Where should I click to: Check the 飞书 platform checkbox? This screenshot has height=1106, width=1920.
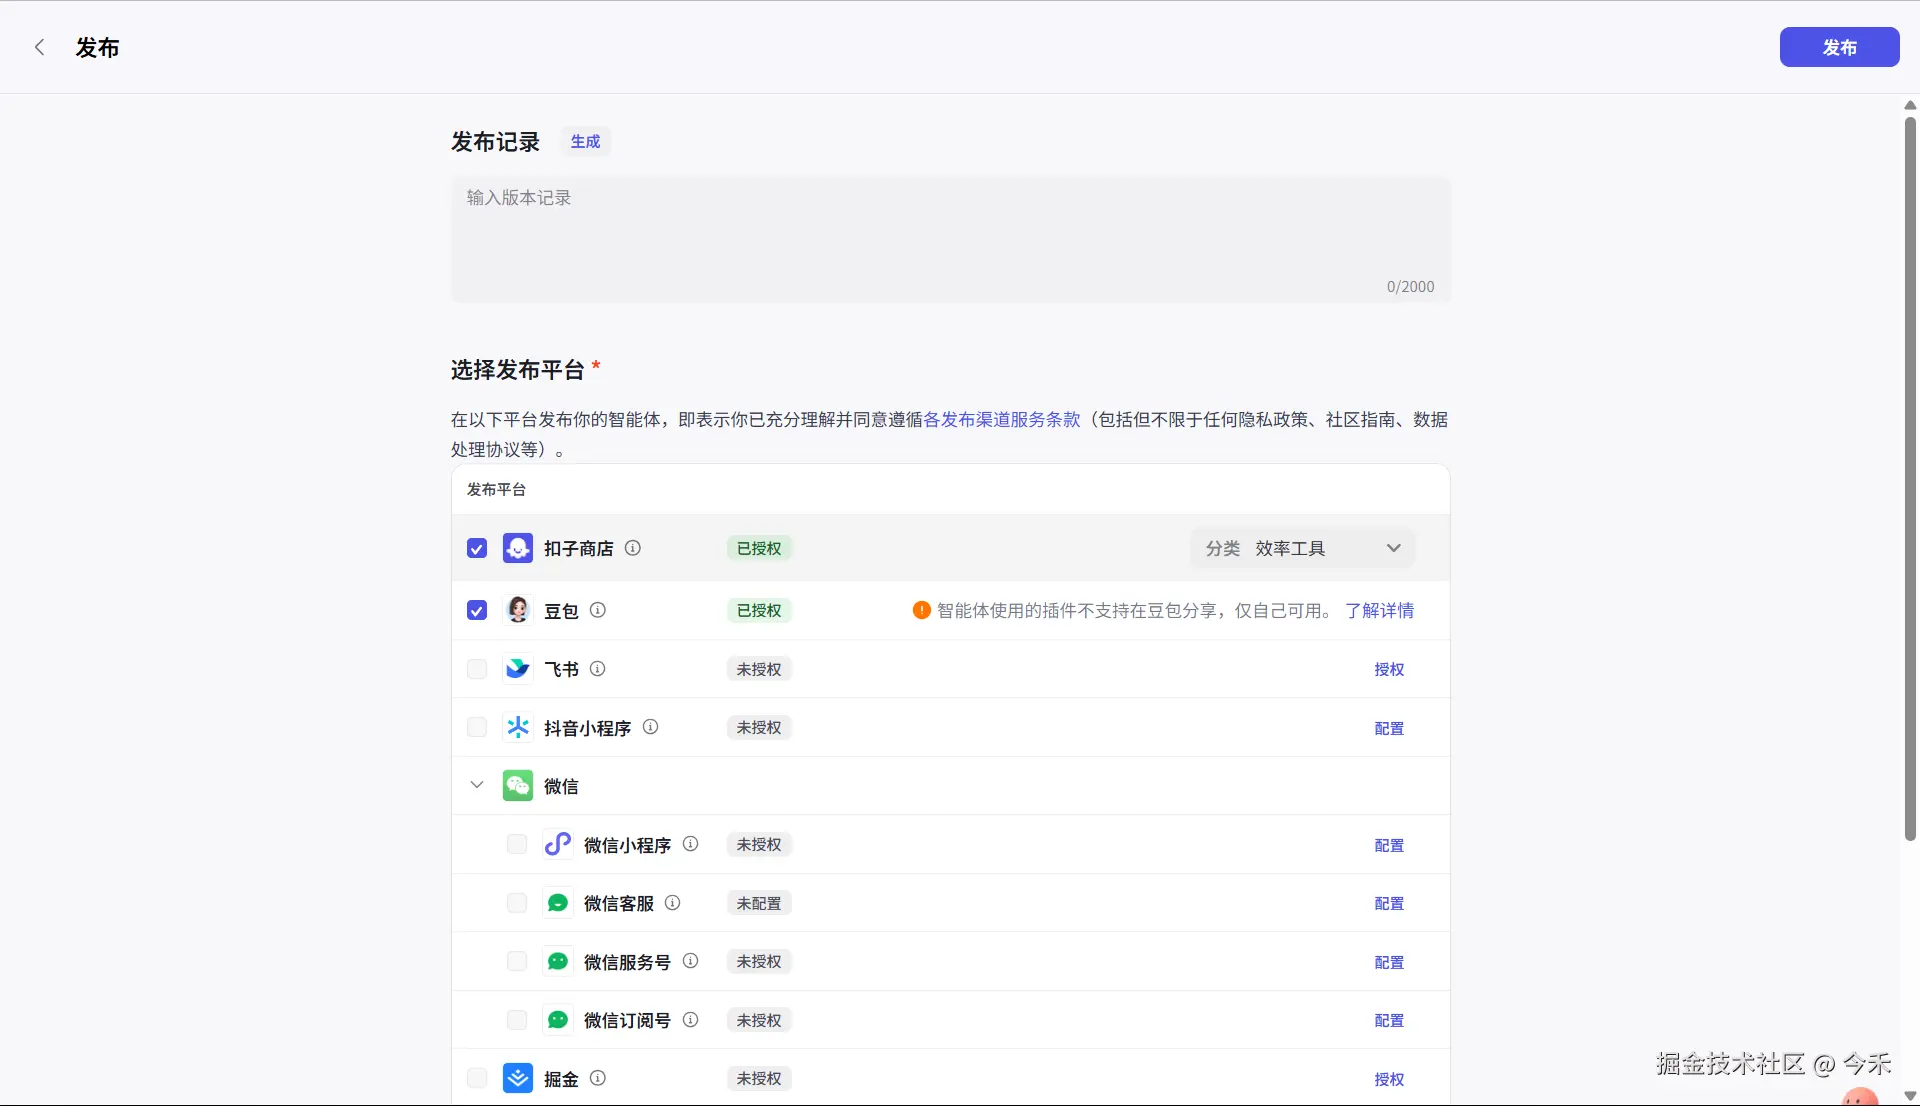477,669
